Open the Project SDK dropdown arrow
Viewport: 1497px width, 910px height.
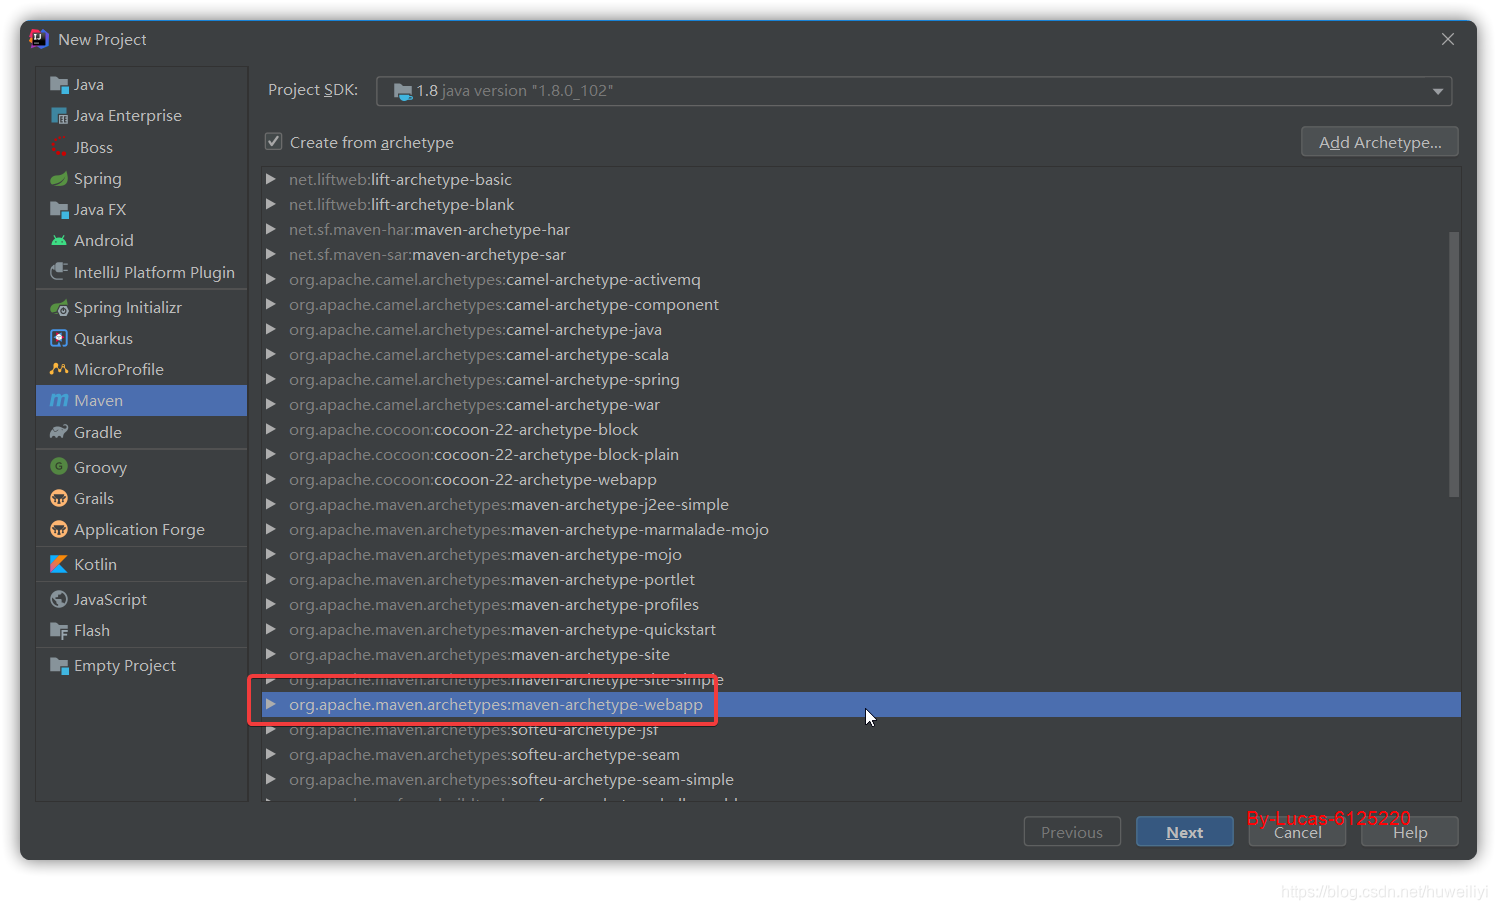[x=1438, y=91]
